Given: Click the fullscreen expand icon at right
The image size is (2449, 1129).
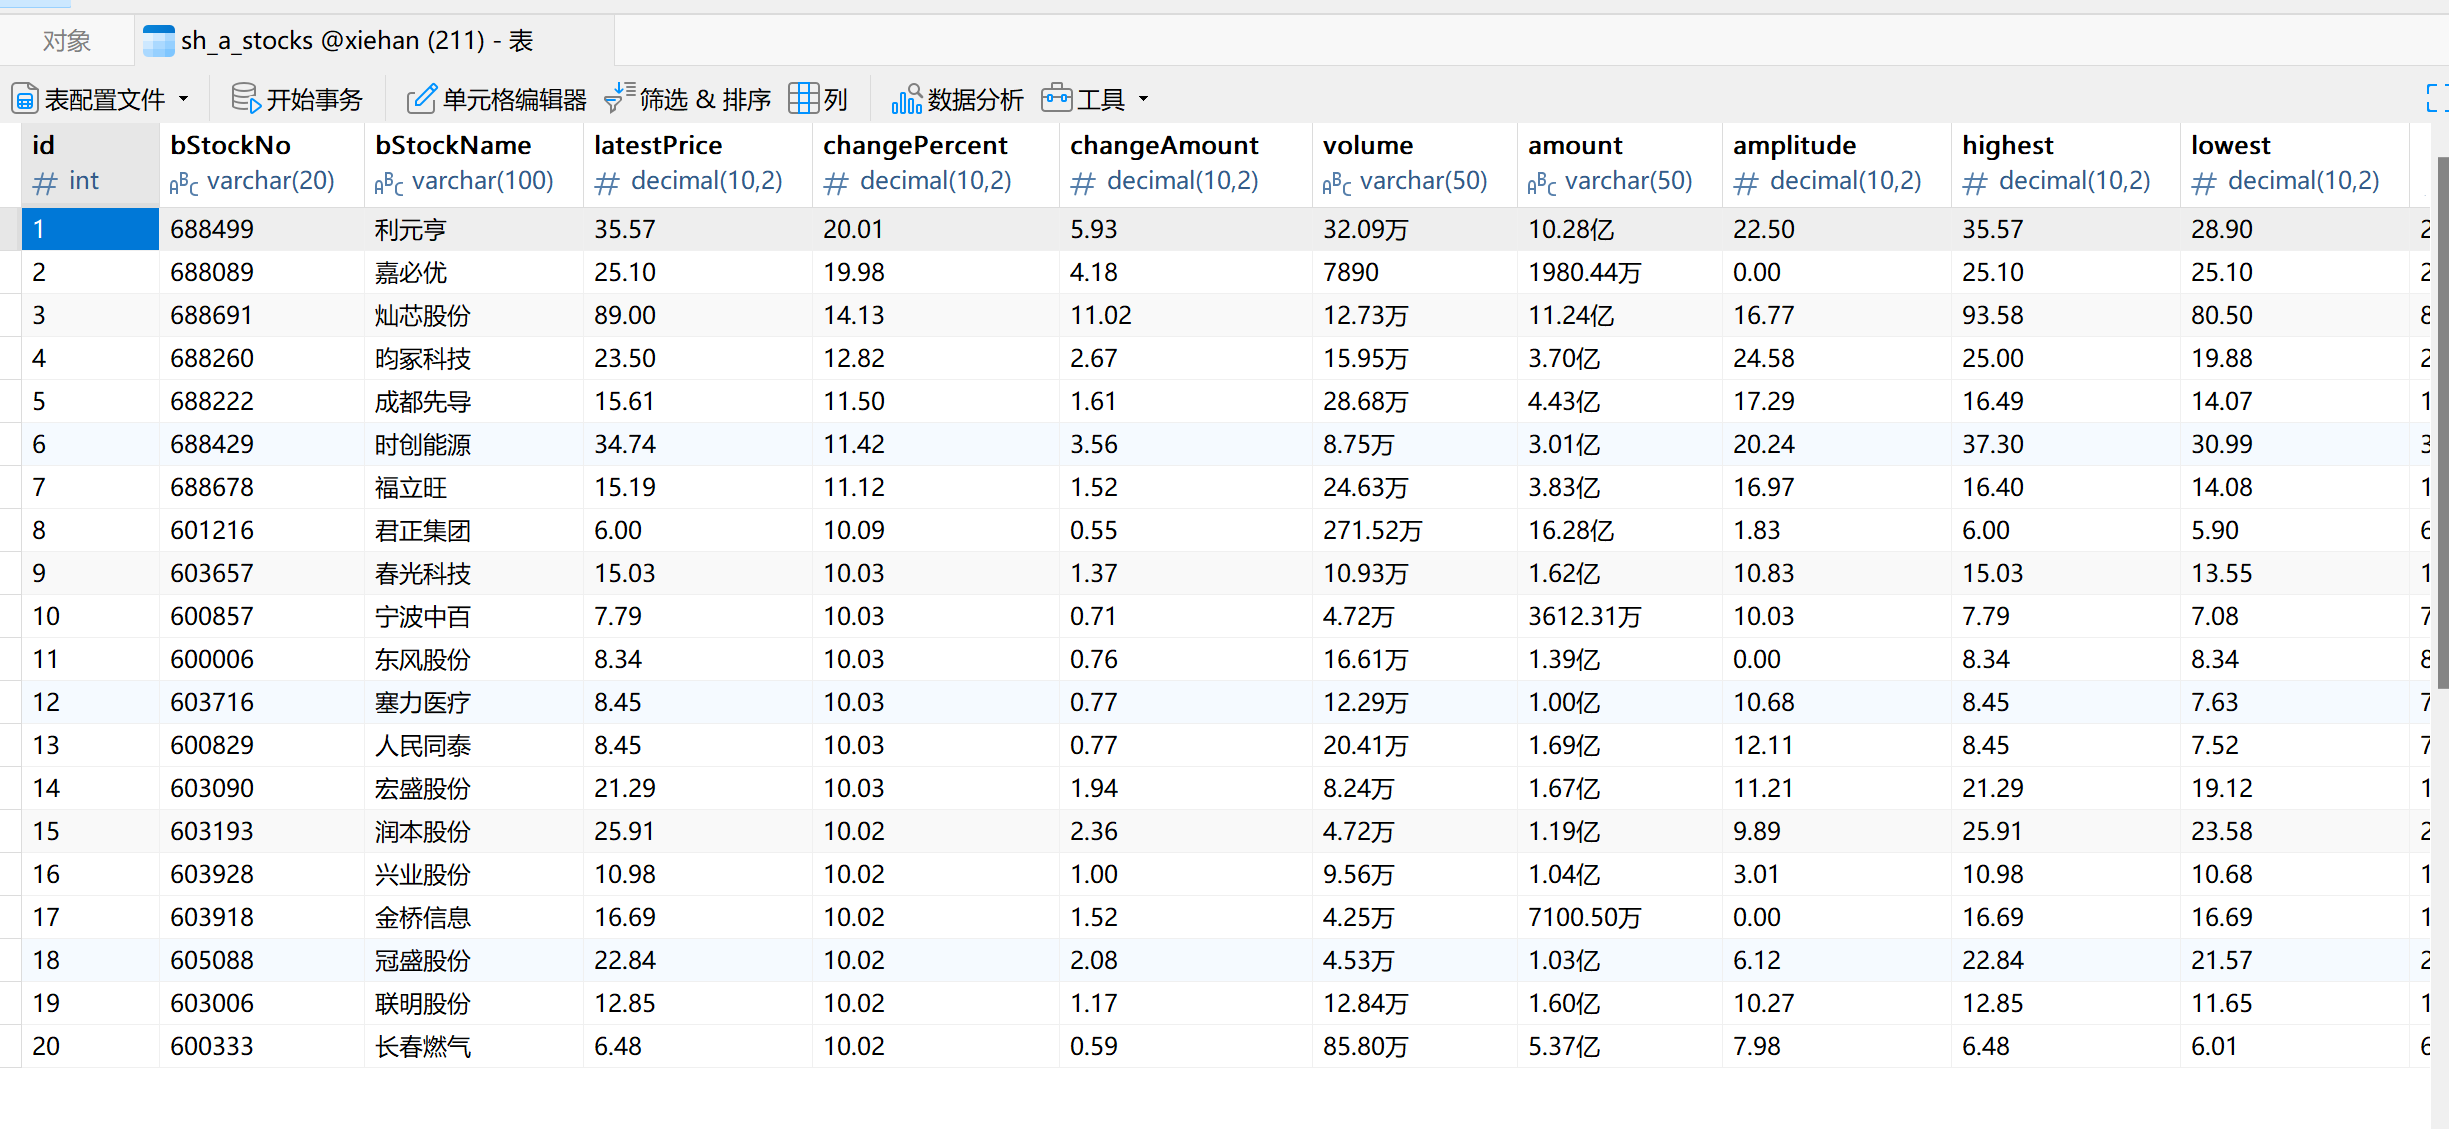Looking at the screenshot, I should click(x=2438, y=98).
